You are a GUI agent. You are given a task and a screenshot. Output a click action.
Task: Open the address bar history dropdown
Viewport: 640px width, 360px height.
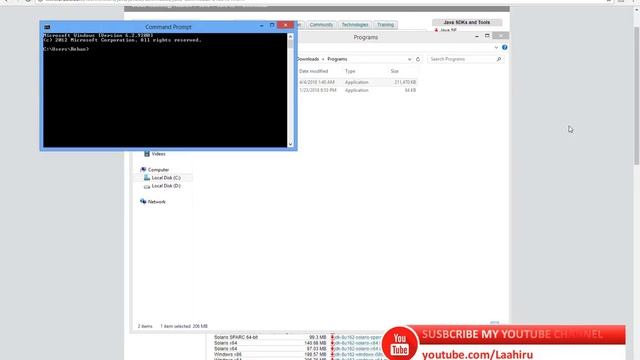[x=409, y=60]
